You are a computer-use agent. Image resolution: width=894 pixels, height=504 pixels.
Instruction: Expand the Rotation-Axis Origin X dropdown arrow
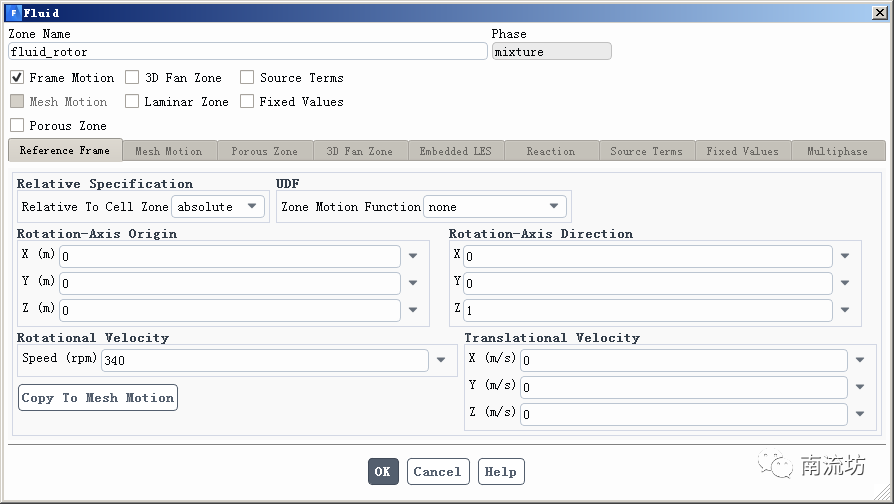pyautogui.click(x=413, y=256)
